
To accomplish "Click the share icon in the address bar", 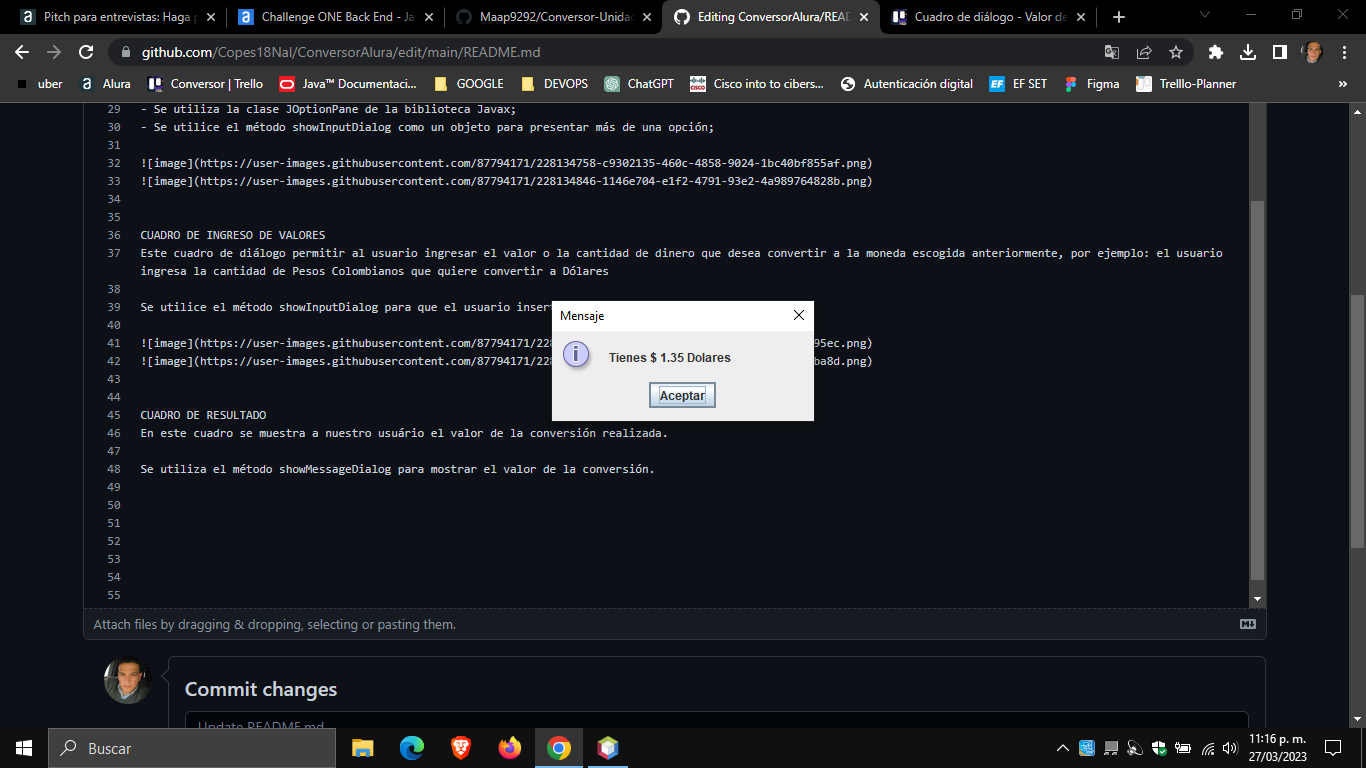I will coord(1142,51).
